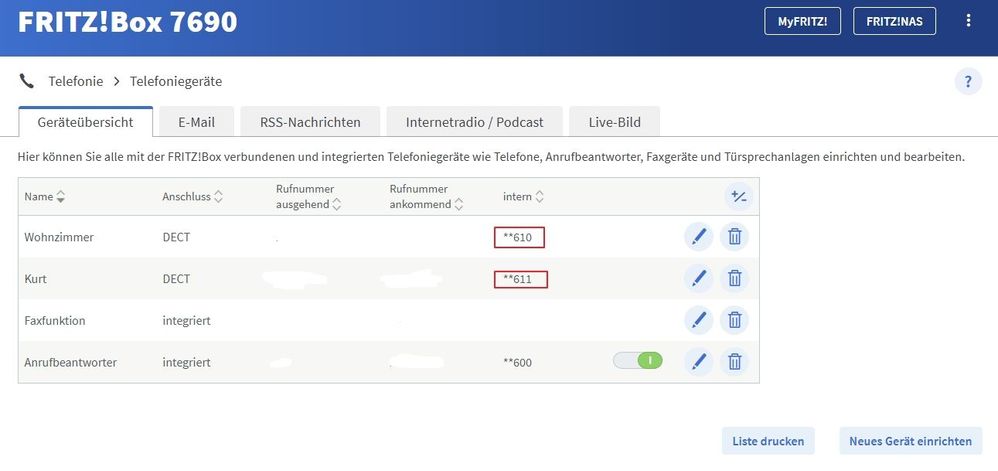Screen dimensions: 998x471
Task: Open the plus/minus column settings icon
Action: click(738, 197)
